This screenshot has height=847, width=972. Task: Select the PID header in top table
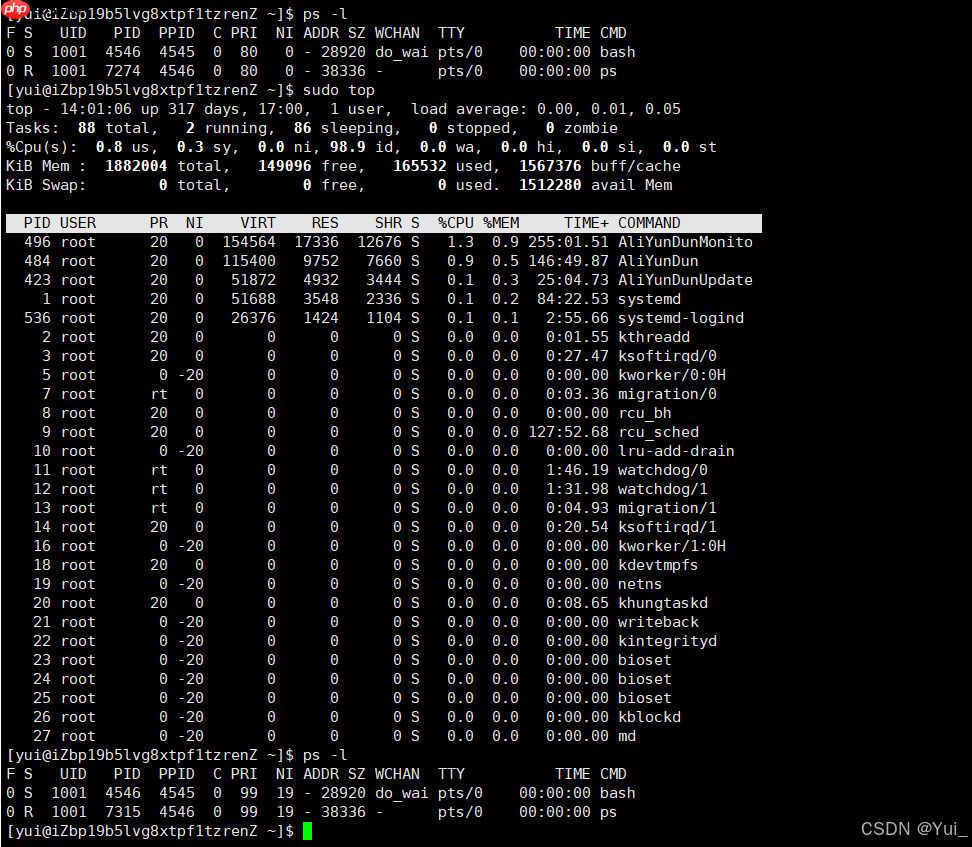(x=37, y=223)
